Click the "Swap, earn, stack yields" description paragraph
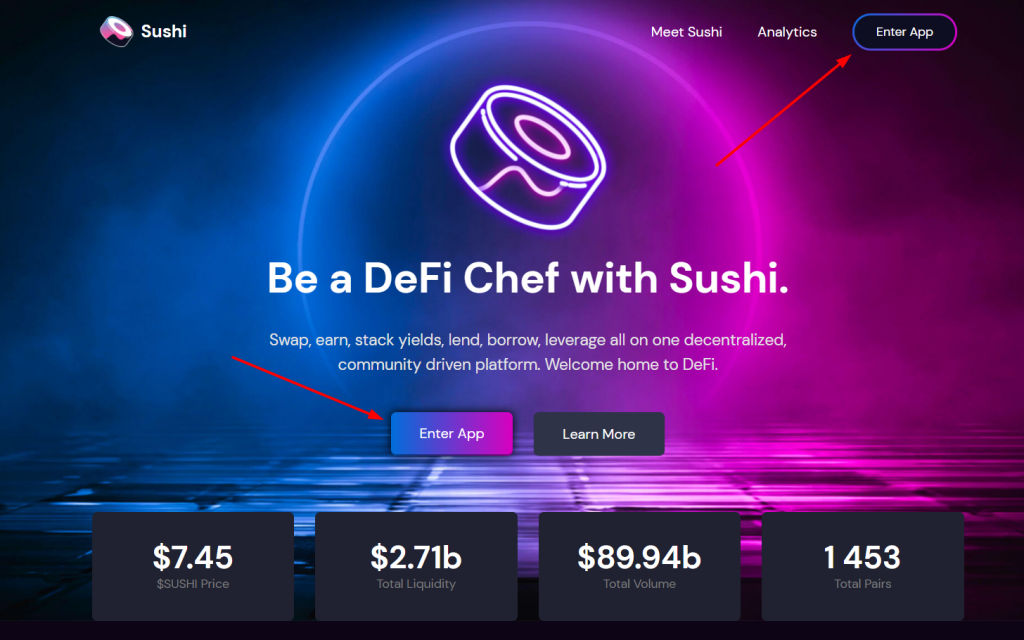Viewport: 1024px width, 640px height. 528,352
